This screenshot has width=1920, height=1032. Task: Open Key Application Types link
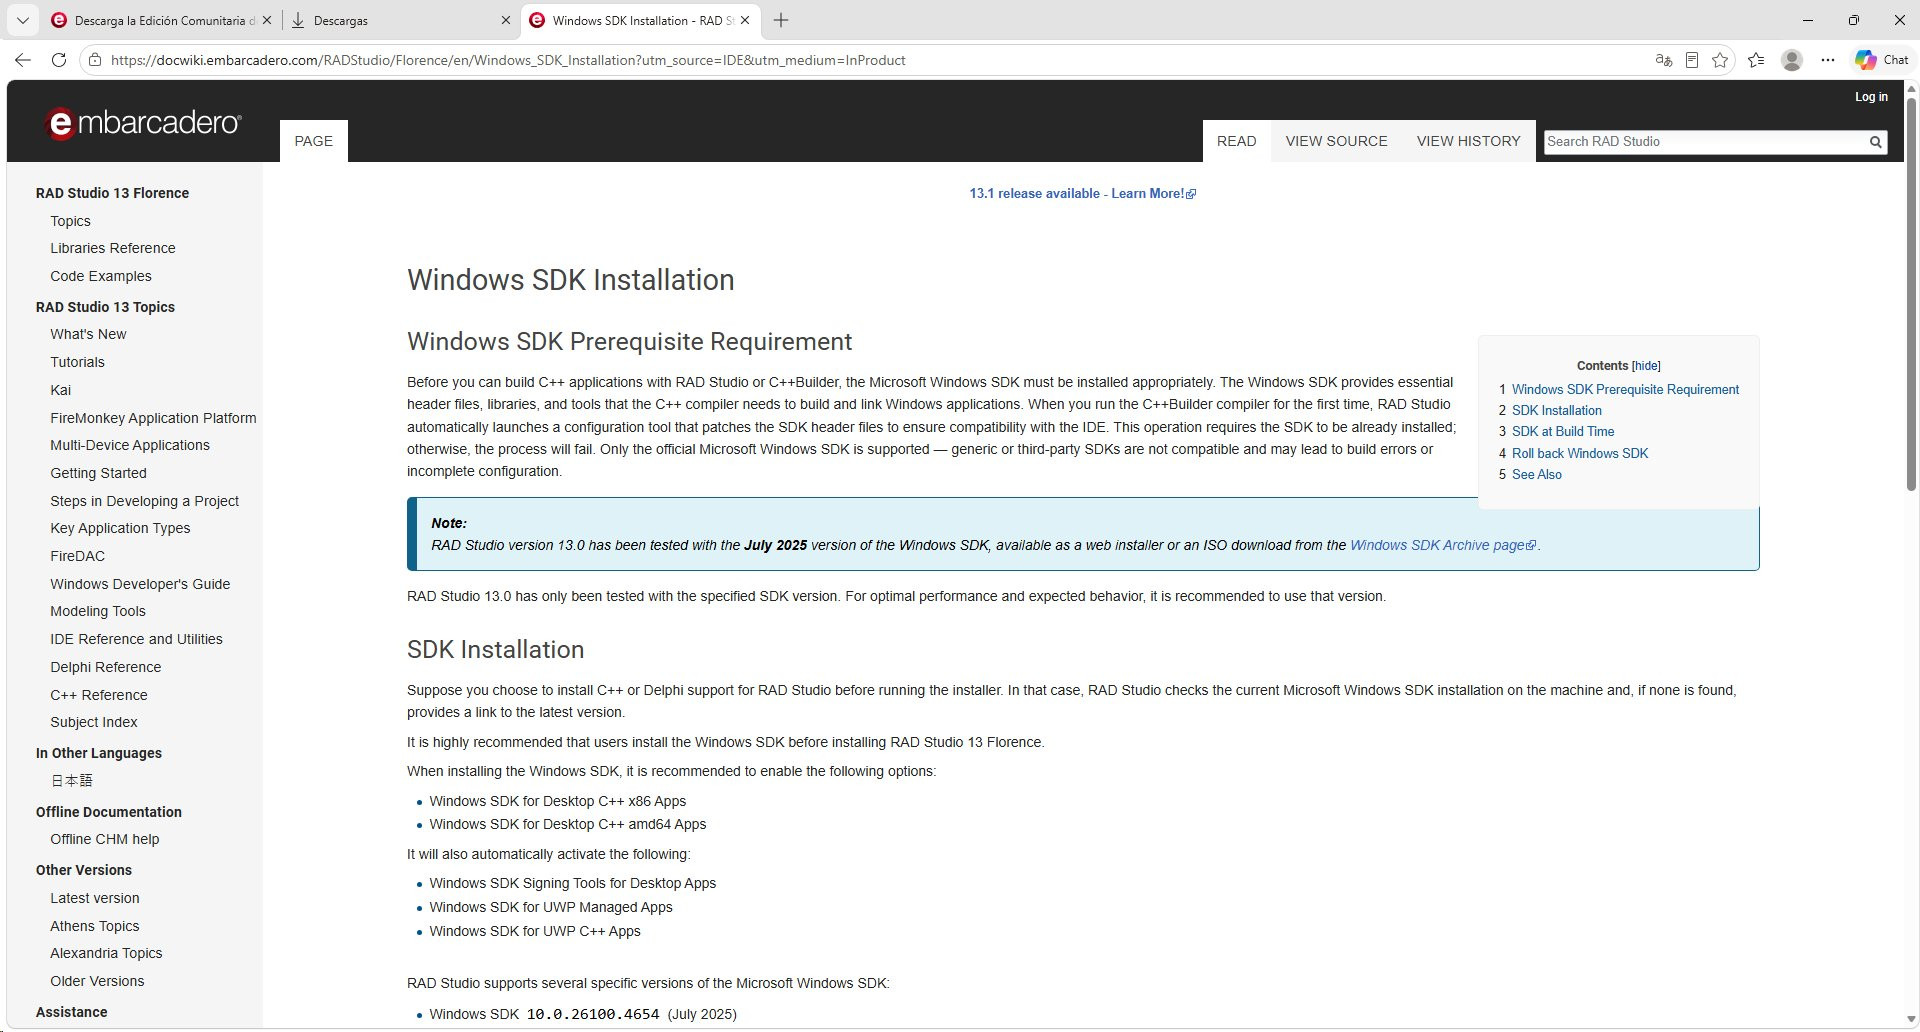pyautogui.click(x=120, y=528)
